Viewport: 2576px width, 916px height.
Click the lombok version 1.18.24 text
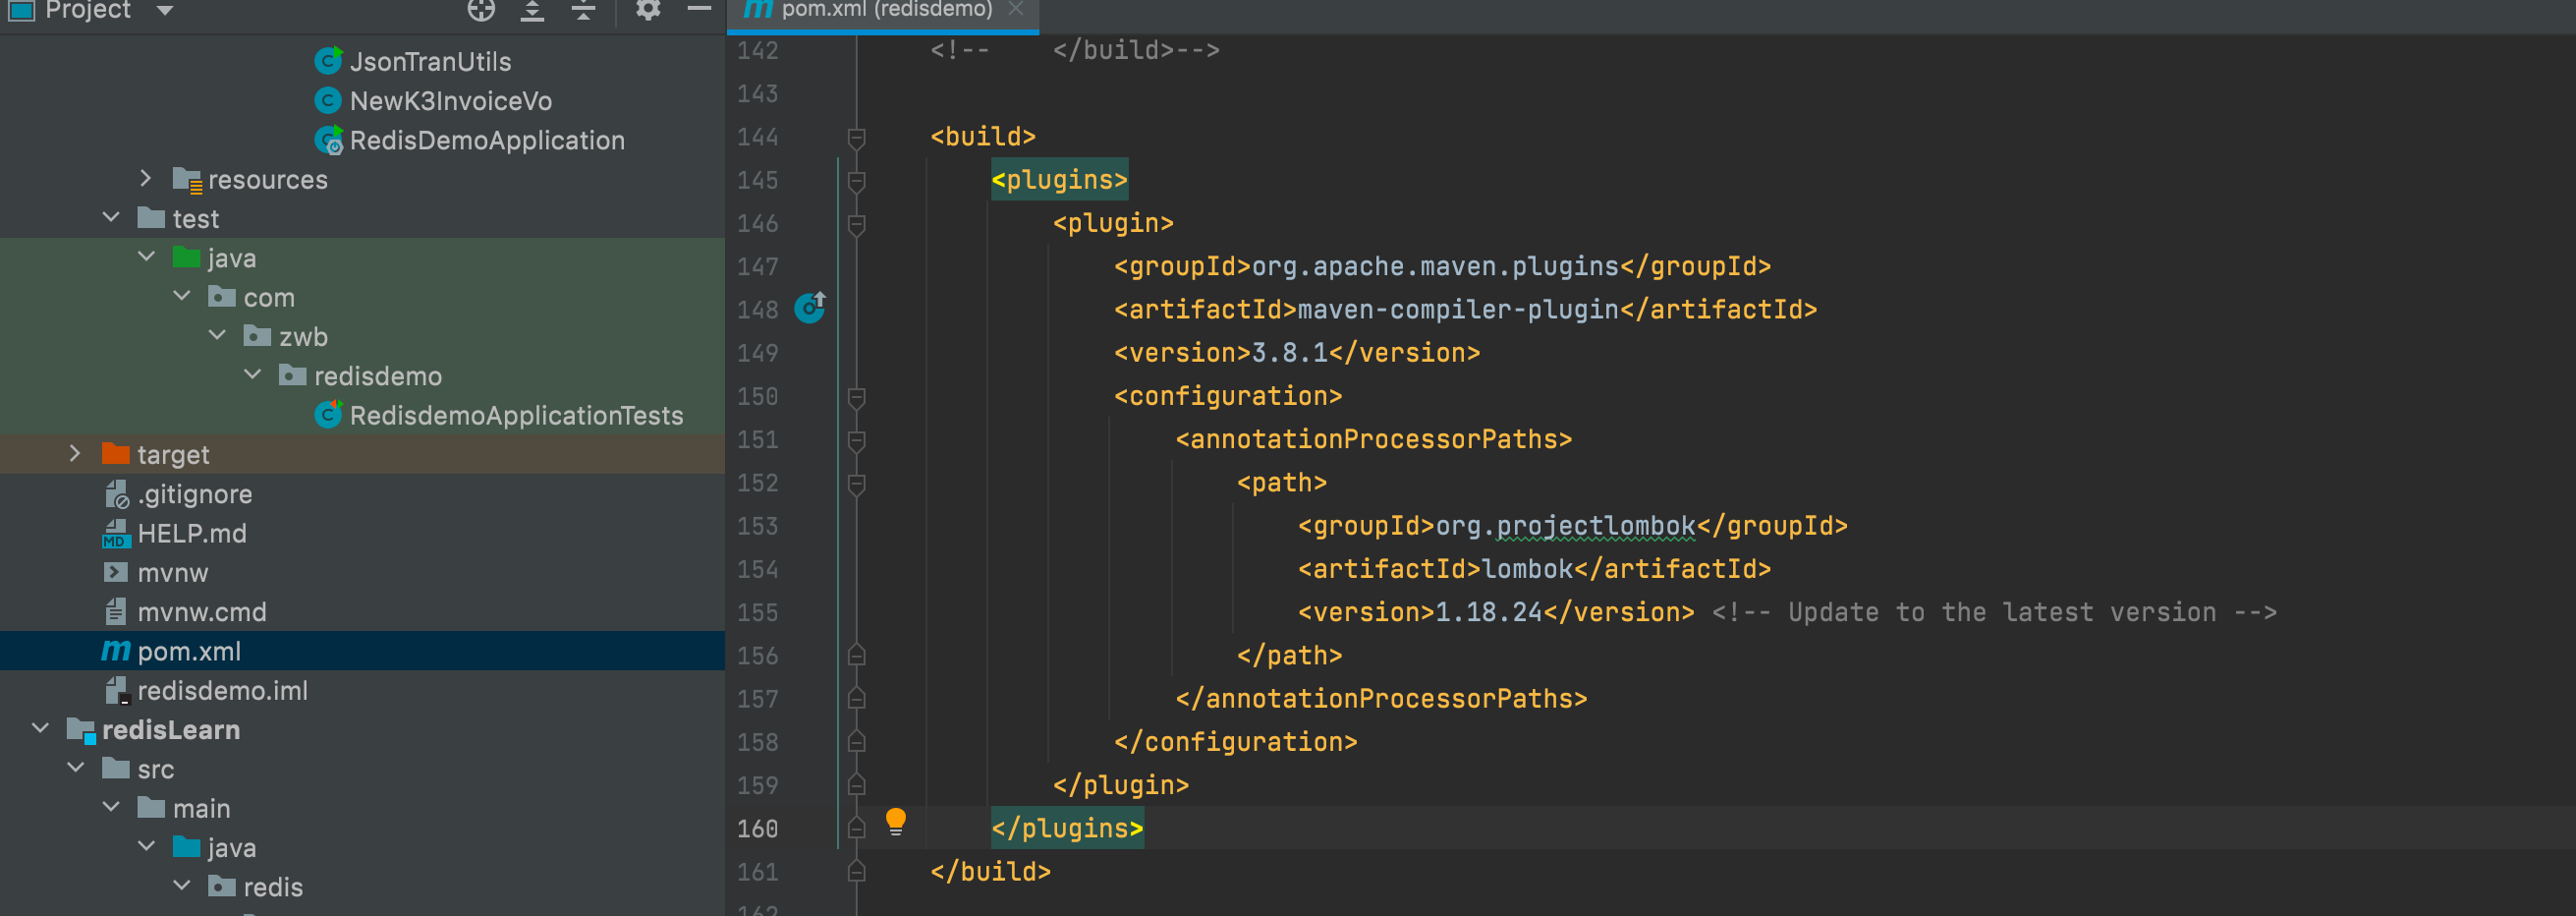(x=1489, y=612)
